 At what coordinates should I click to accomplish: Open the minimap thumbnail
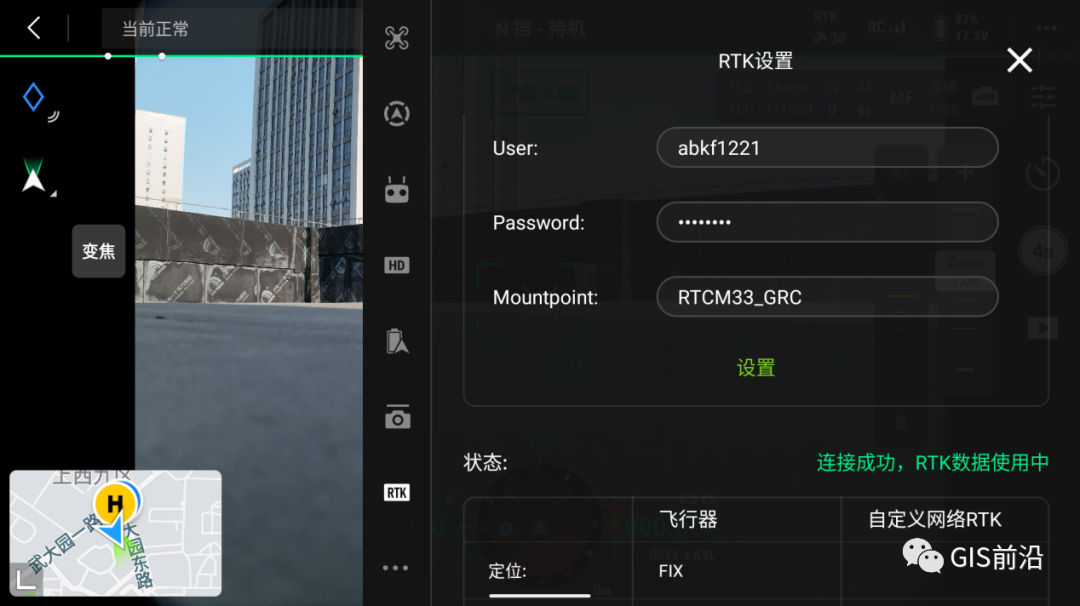(116, 533)
